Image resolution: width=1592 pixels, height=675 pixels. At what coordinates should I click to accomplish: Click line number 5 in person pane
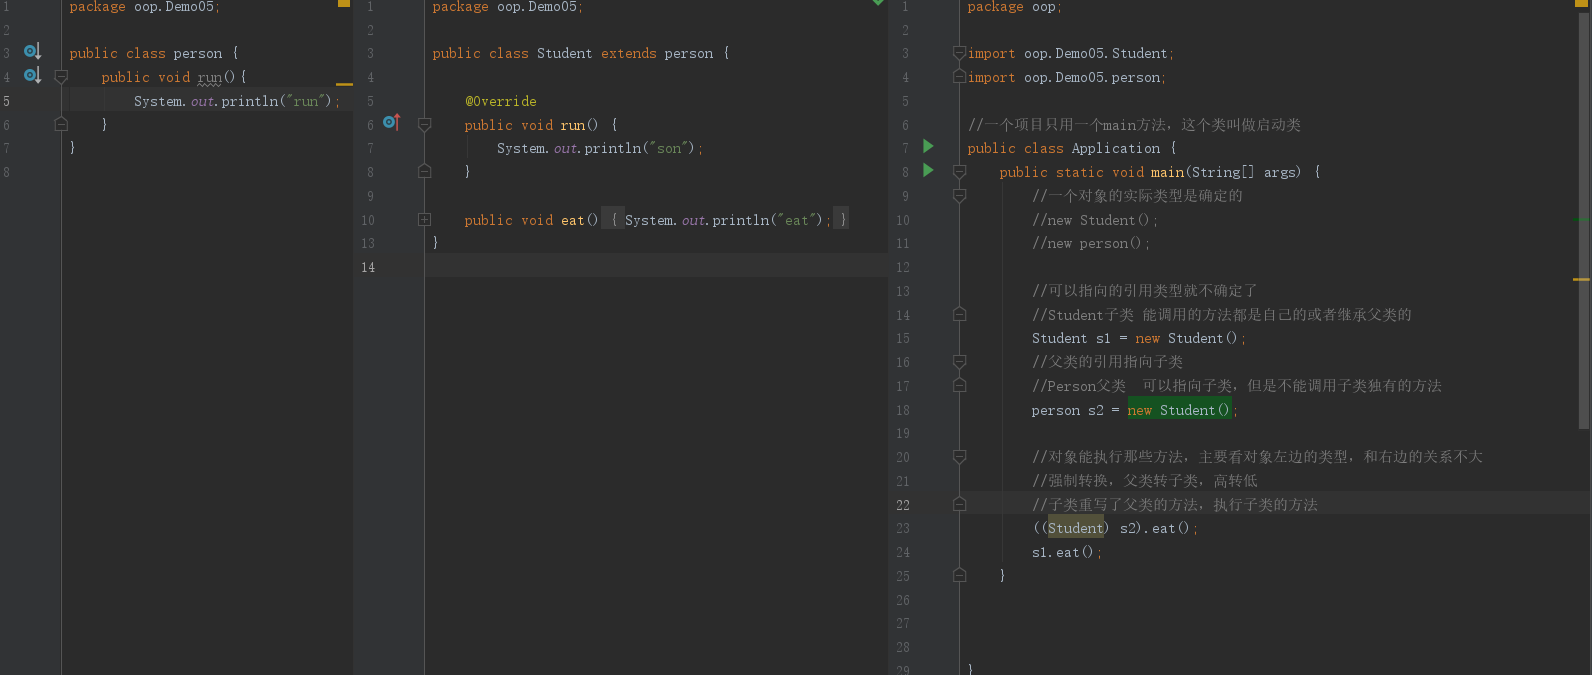click(x=6, y=101)
